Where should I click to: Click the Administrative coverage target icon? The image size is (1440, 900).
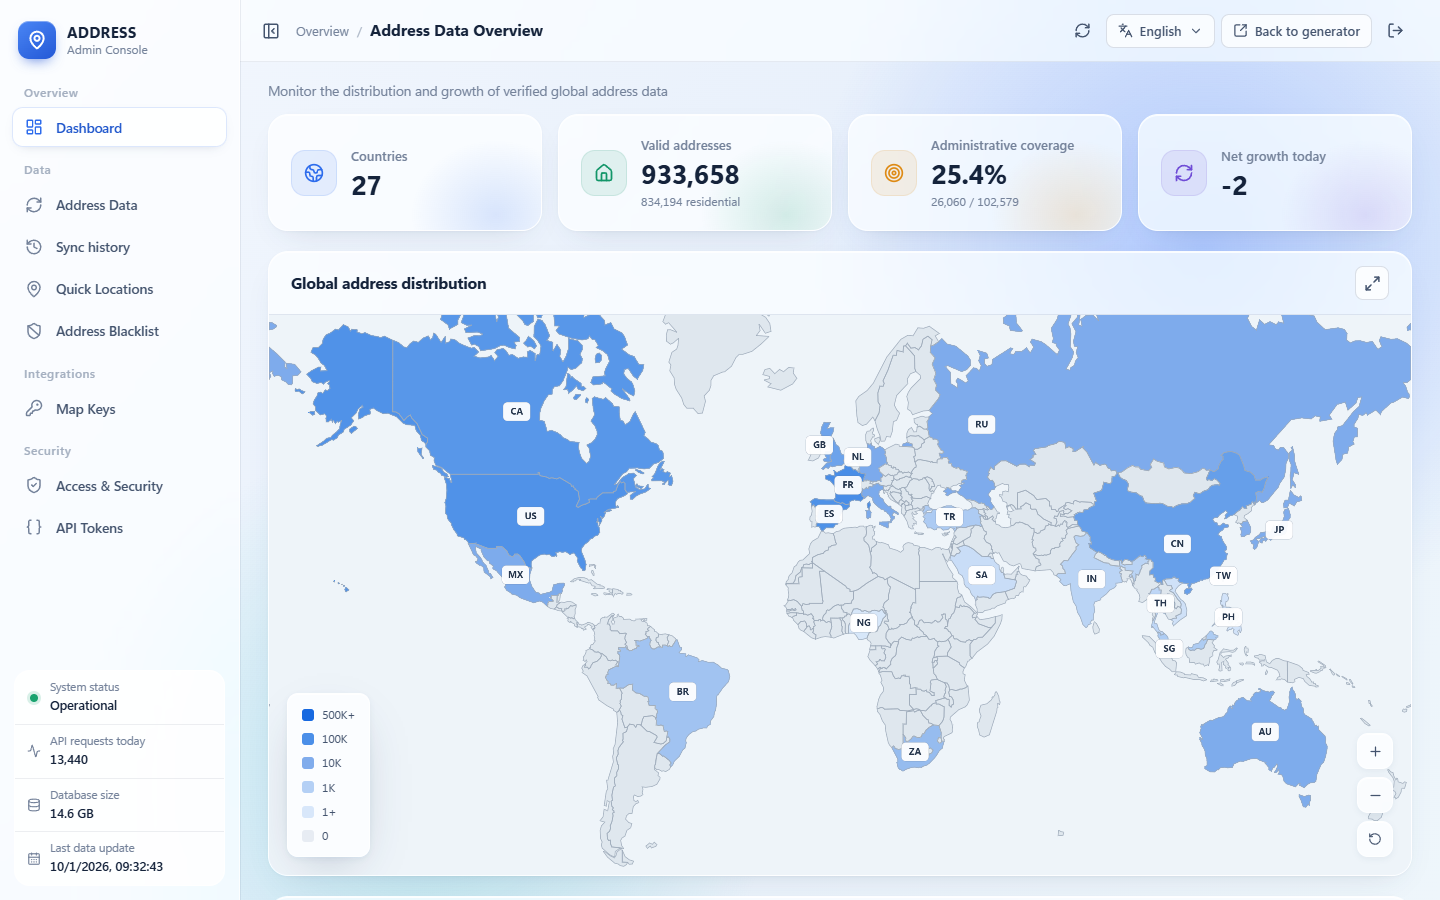[894, 173]
